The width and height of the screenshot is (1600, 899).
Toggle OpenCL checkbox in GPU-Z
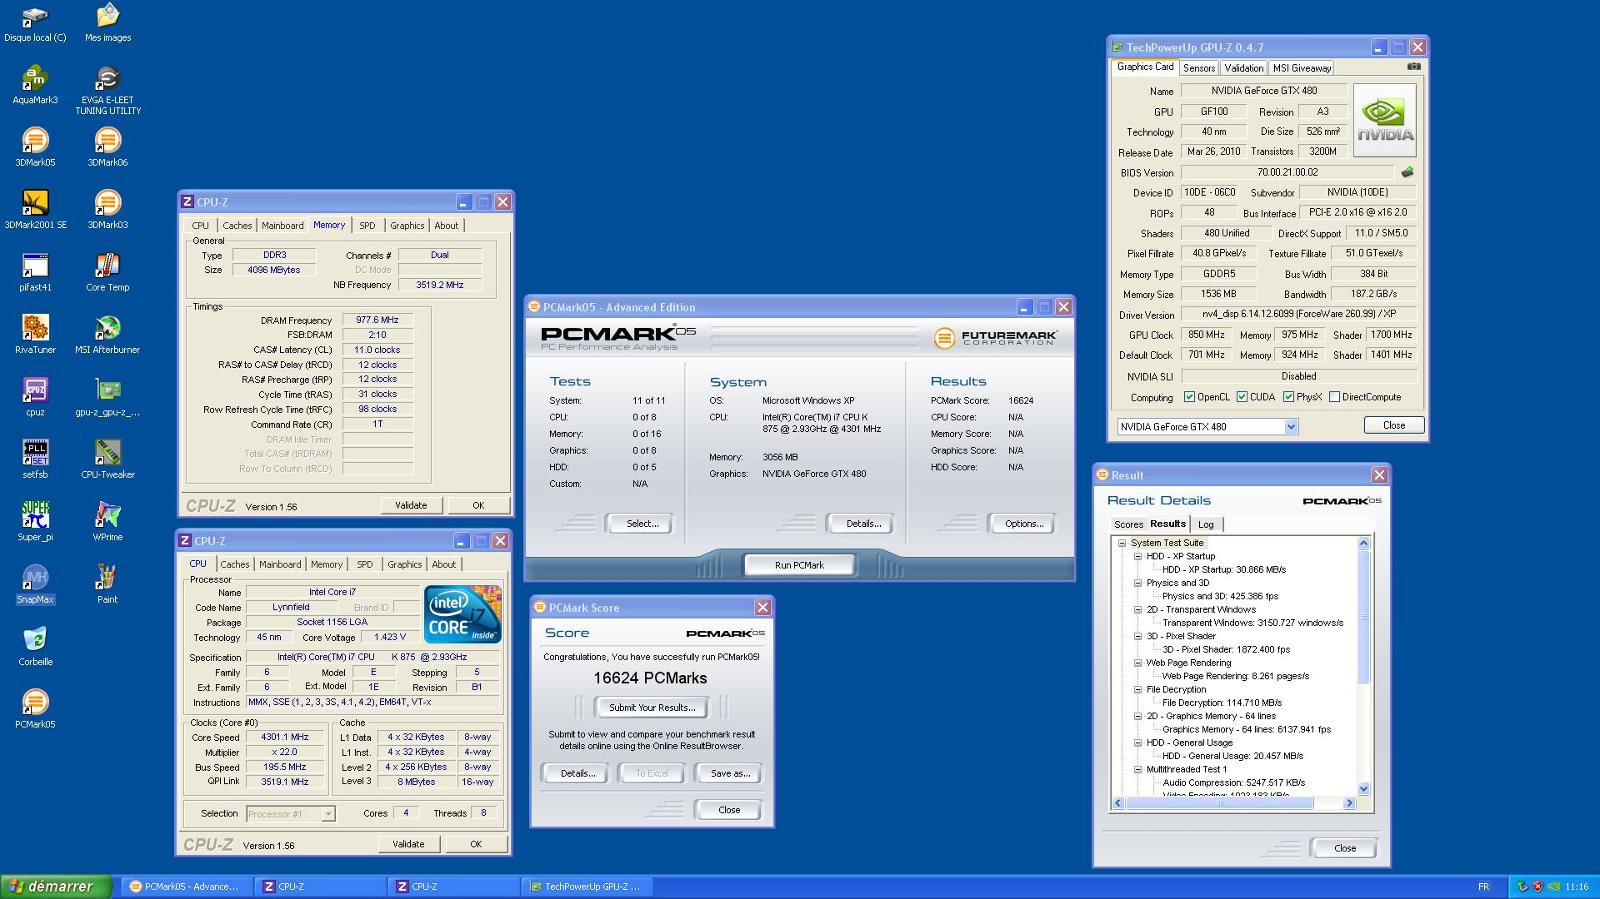pyautogui.click(x=1190, y=397)
